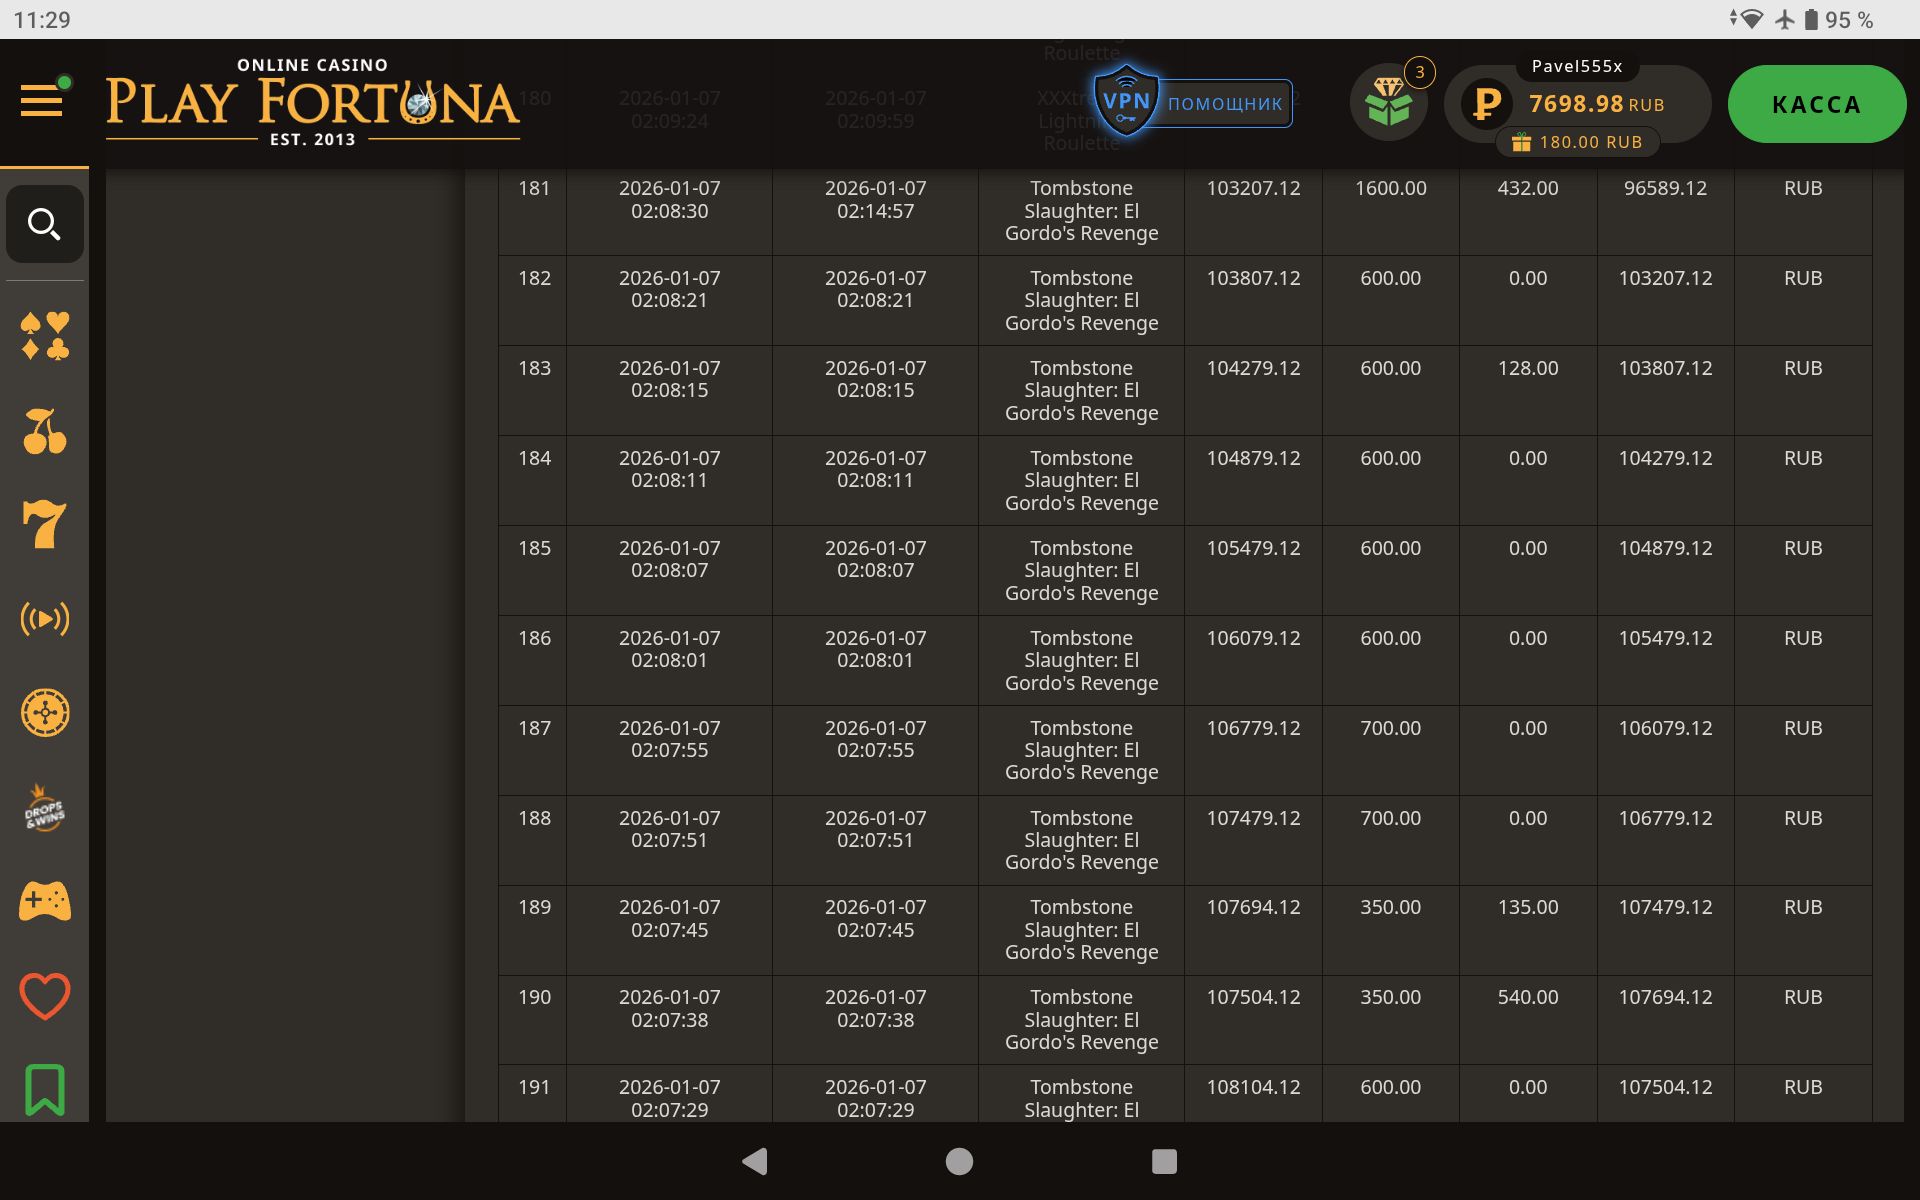
Task: Click the 180.00 RUB bonus badge
Action: point(1578,142)
